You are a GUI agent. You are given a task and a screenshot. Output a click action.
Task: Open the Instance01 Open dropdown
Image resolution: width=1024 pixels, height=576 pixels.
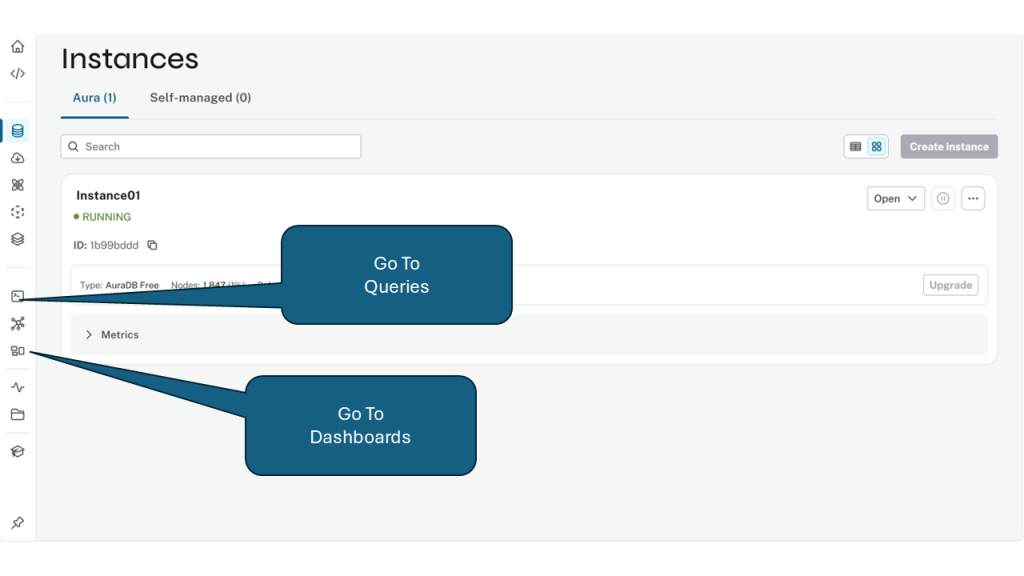tap(895, 199)
